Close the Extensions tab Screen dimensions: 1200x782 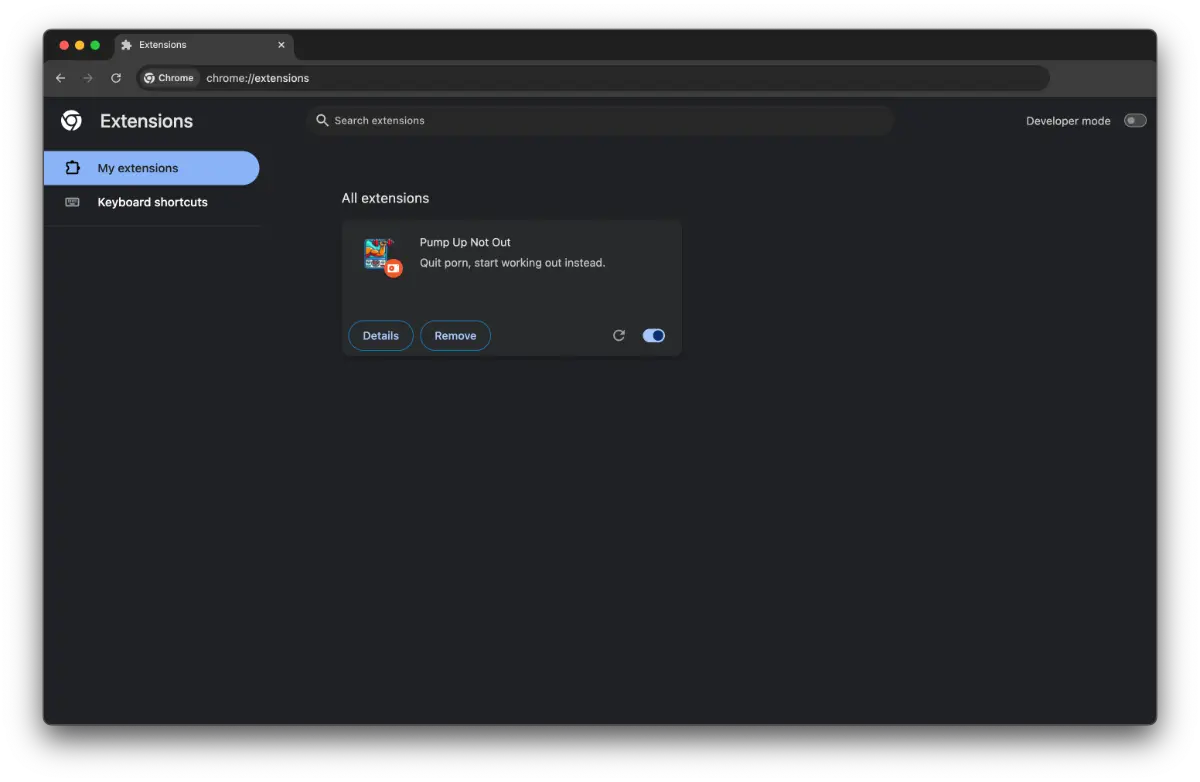coord(281,45)
